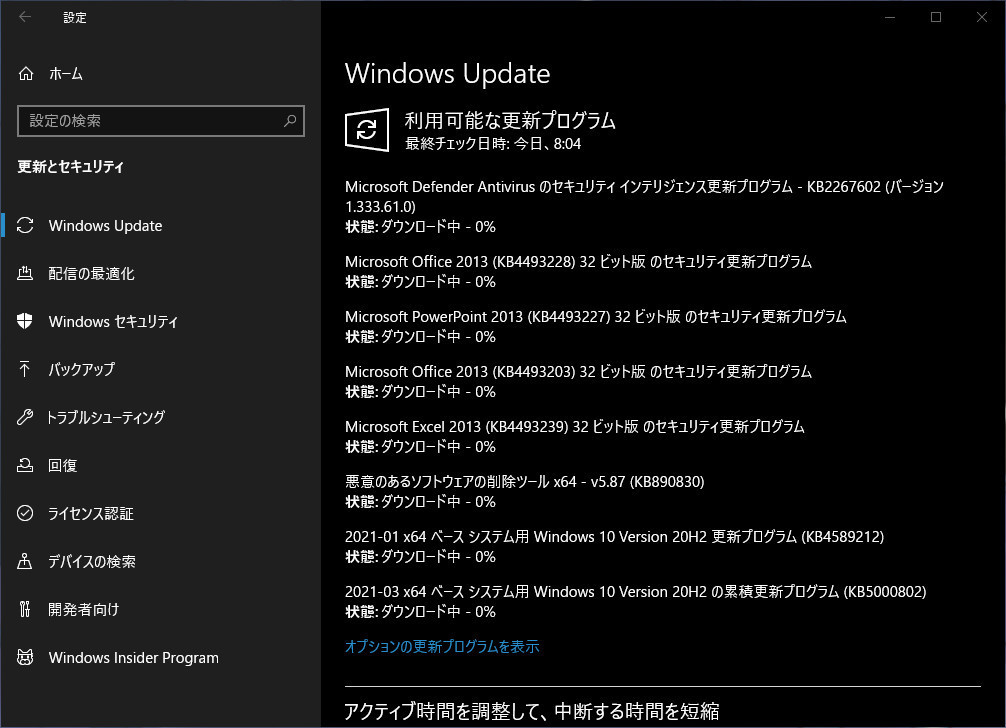
Task: Click the バックアップ upward arrow icon
Action: (x=25, y=369)
